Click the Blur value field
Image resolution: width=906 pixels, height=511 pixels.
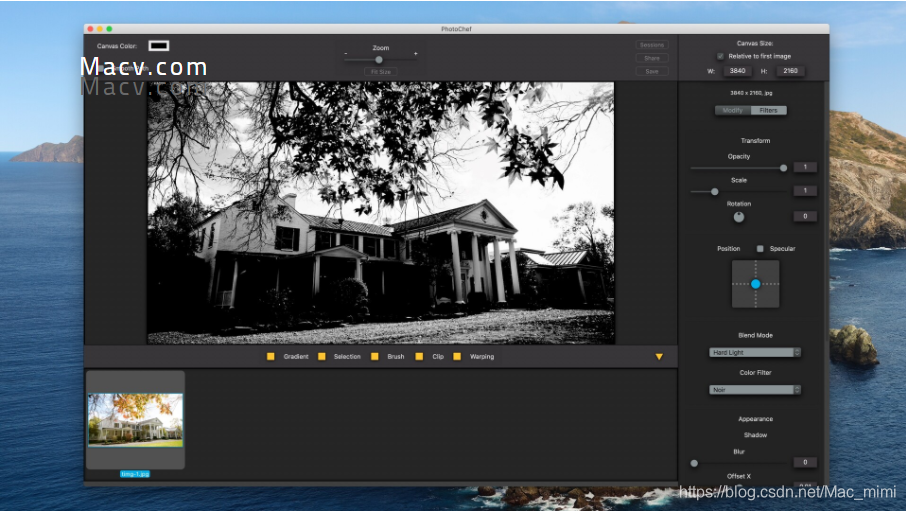click(805, 462)
